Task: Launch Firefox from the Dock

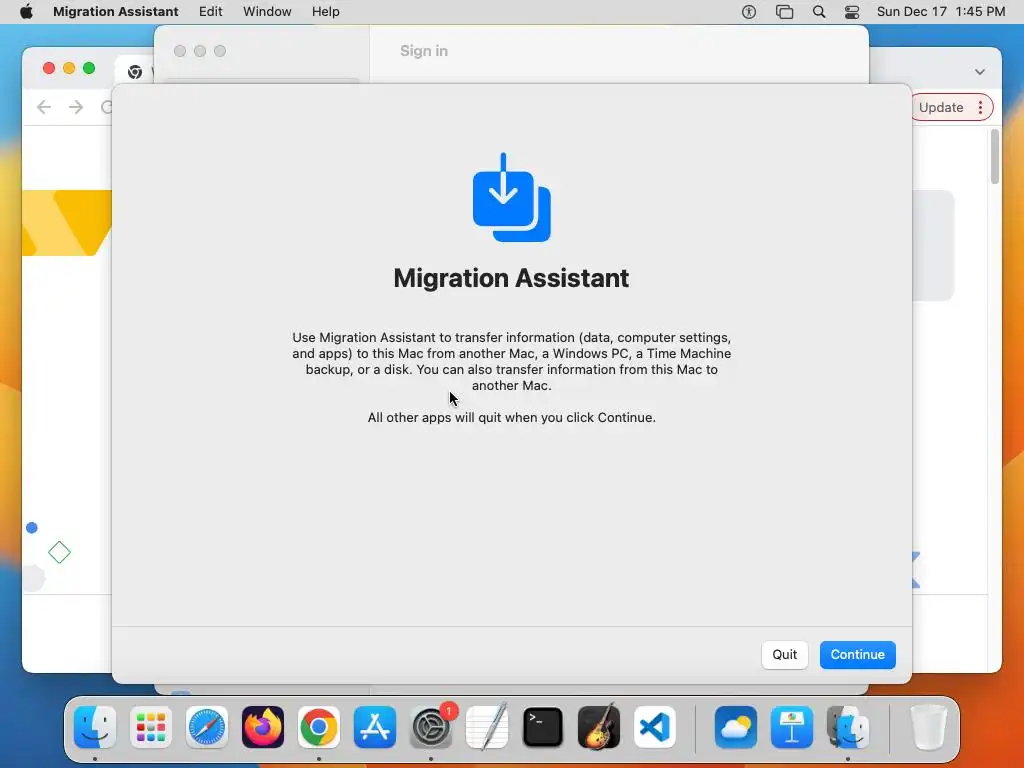Action: tap(263, 727)
